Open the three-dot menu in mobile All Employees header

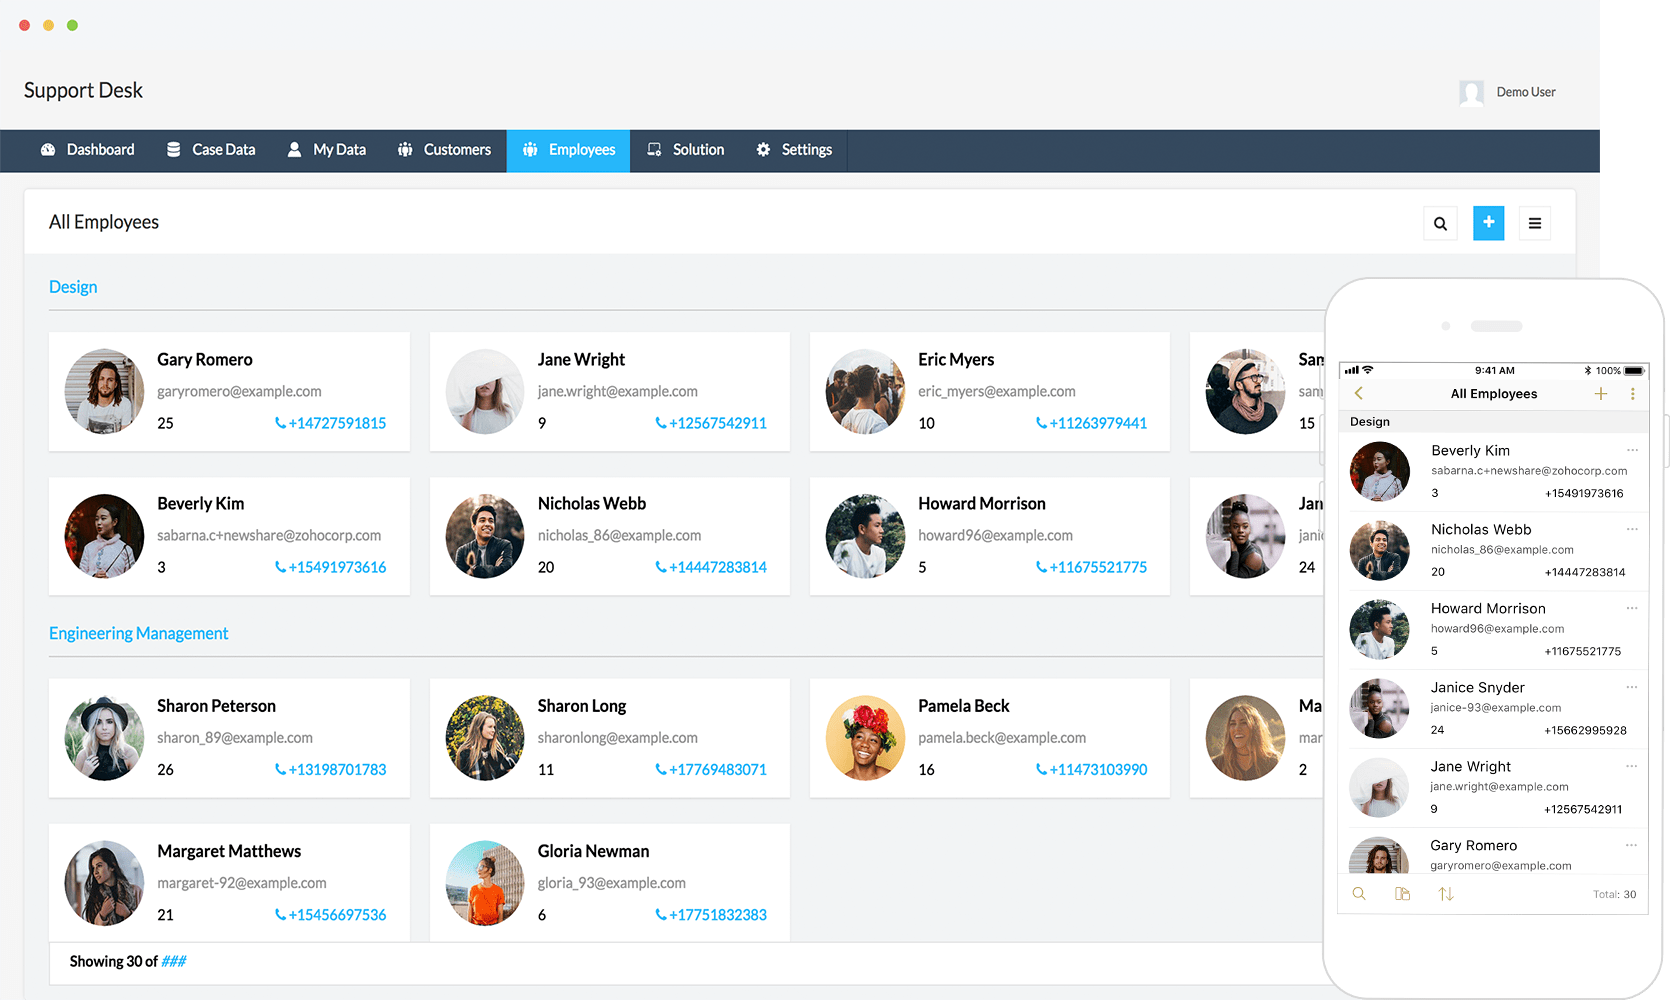click(x=1632, y=393)
